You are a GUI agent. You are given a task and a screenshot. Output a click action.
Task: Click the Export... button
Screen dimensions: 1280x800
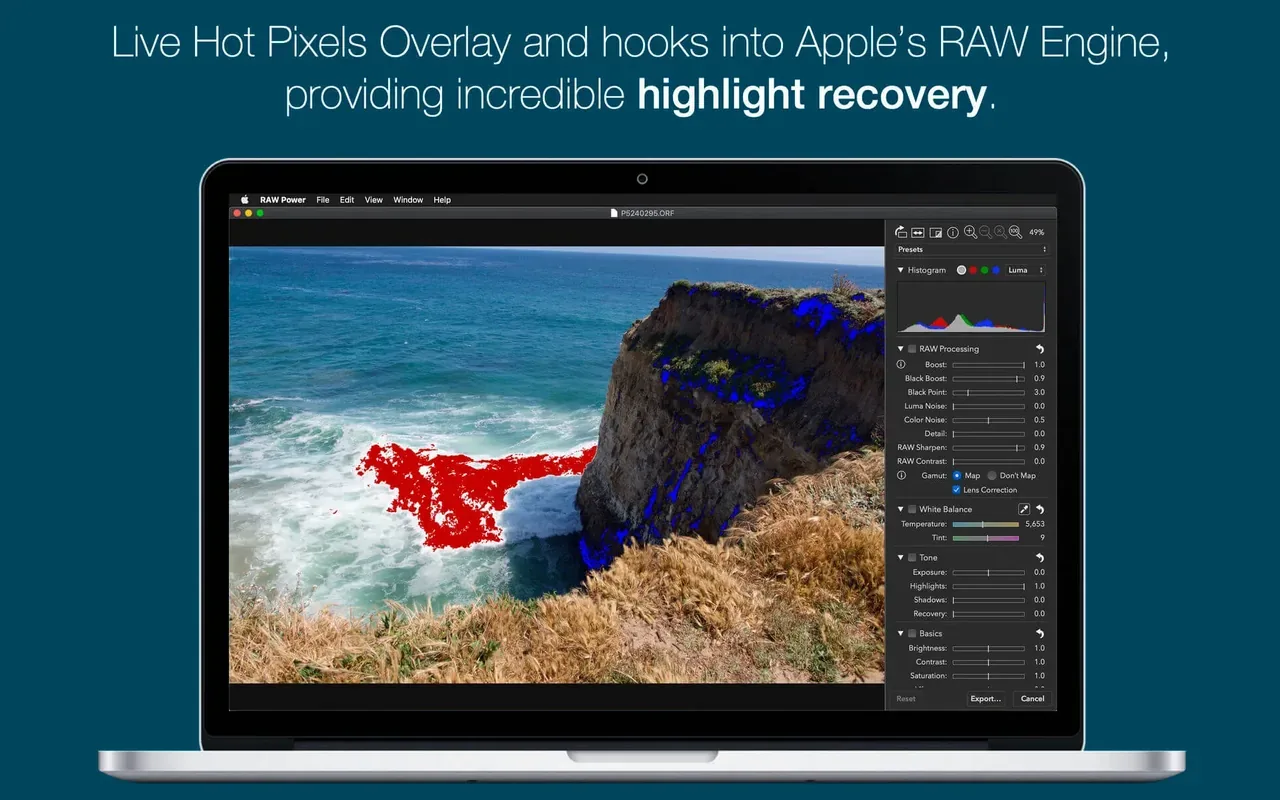click(986, 698)
